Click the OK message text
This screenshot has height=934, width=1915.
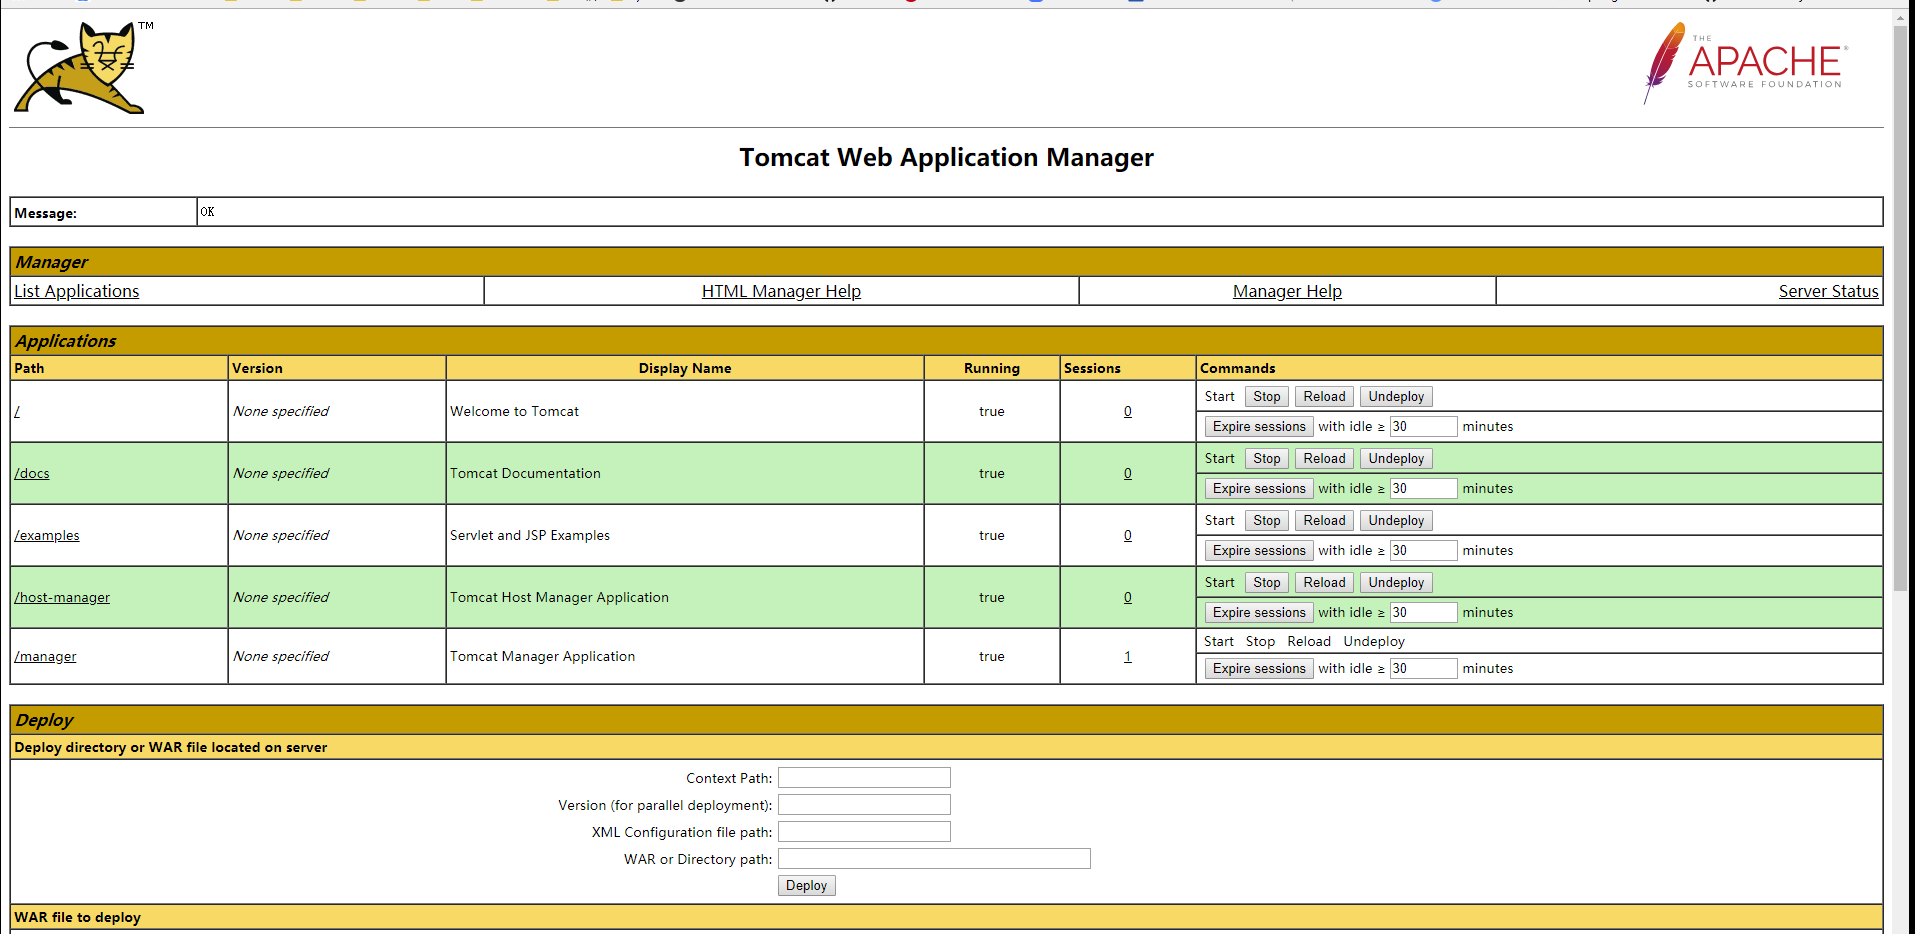(207, 211)
